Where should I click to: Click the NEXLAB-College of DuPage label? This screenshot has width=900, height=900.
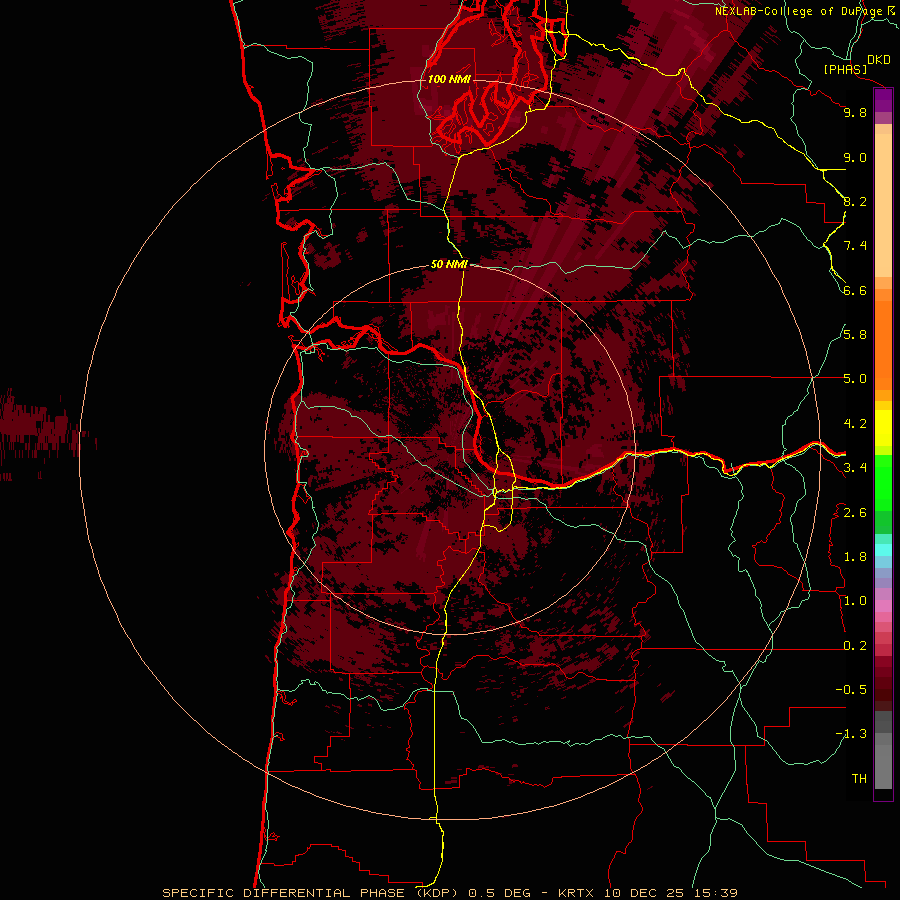[x=800, y=11]
